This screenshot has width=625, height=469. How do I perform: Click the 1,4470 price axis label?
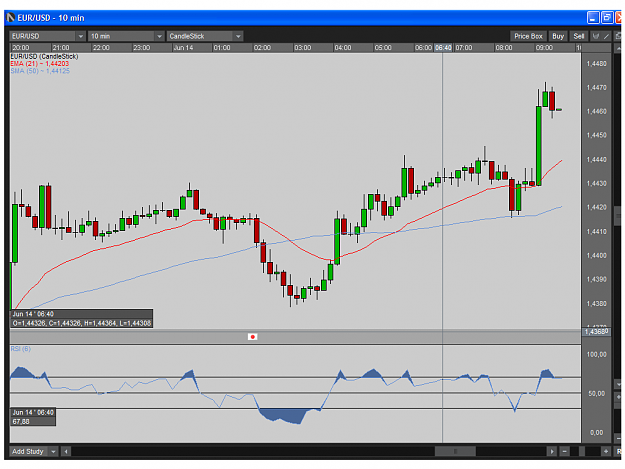click(x=596, y=88)
